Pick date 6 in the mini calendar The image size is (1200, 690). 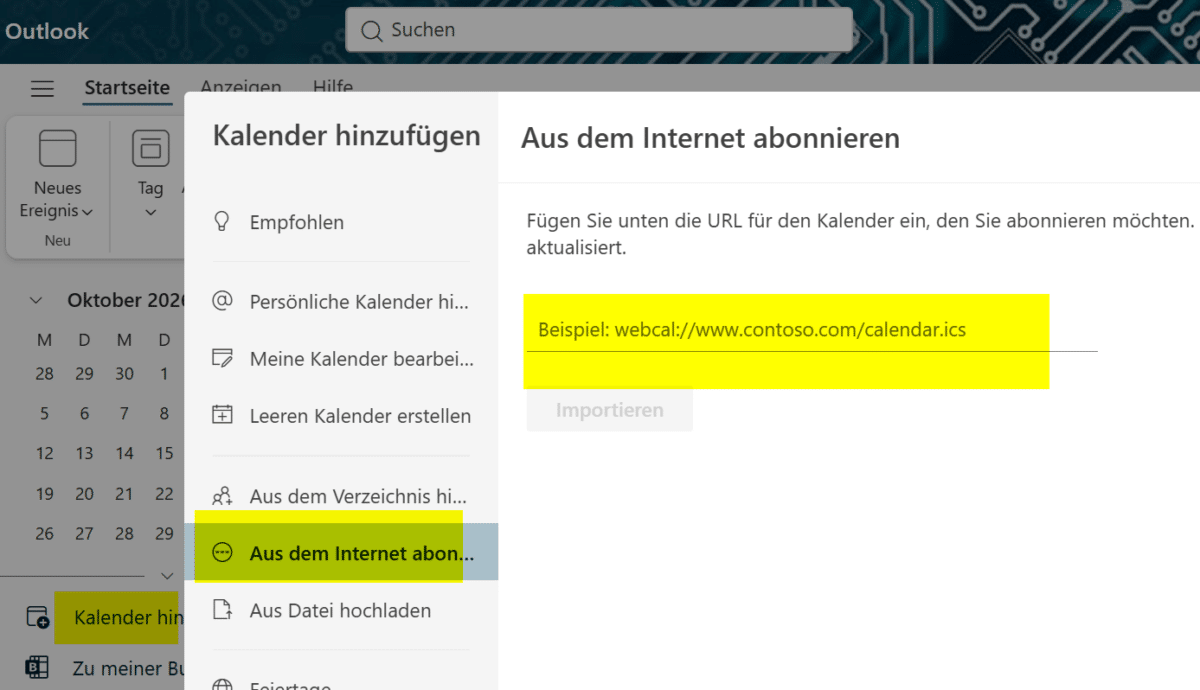(84, 413)
